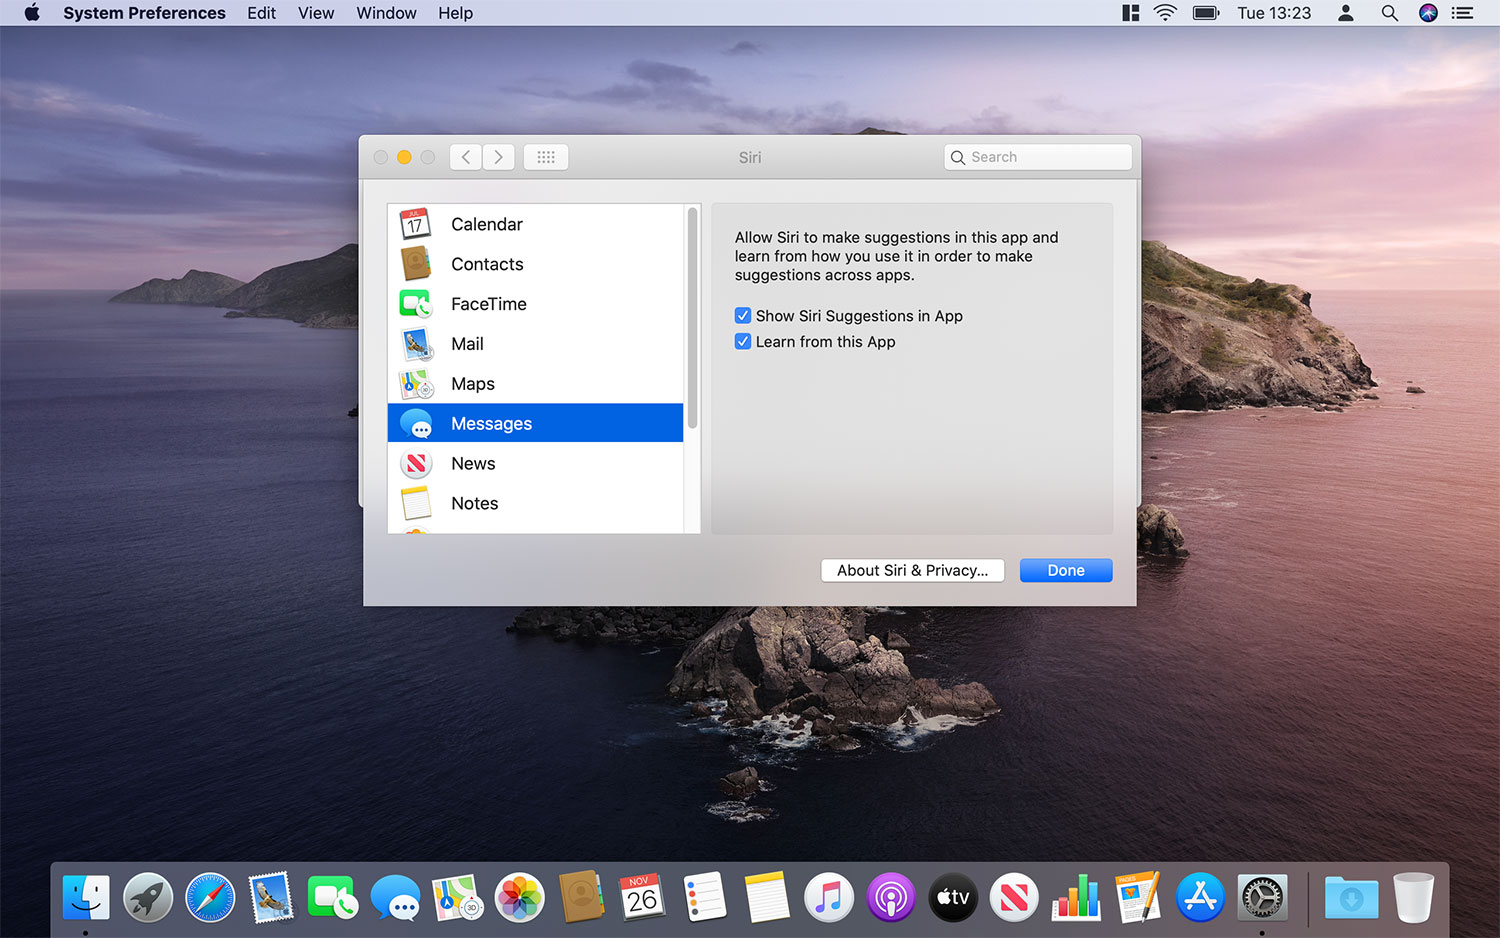Open the View menu
The height and width of the screenshot is (938, 1500).
pyautogui.click(x=316, y=13)
